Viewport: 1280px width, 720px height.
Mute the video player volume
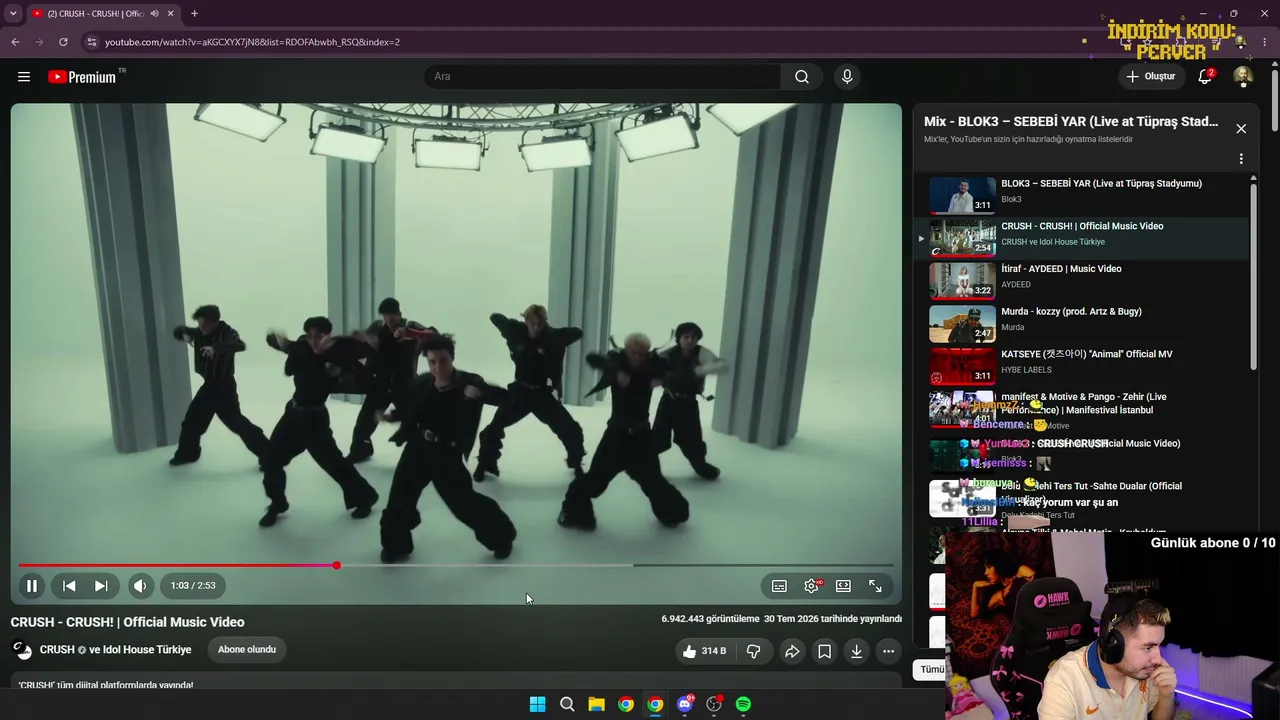pyautogui.click(x=140, y=586)
